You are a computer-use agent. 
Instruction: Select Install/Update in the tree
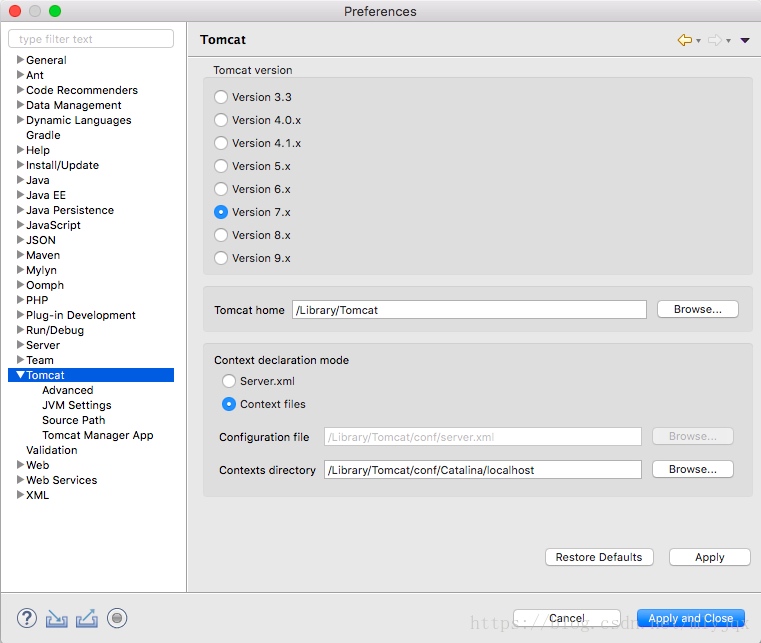[x=62, y=165]
